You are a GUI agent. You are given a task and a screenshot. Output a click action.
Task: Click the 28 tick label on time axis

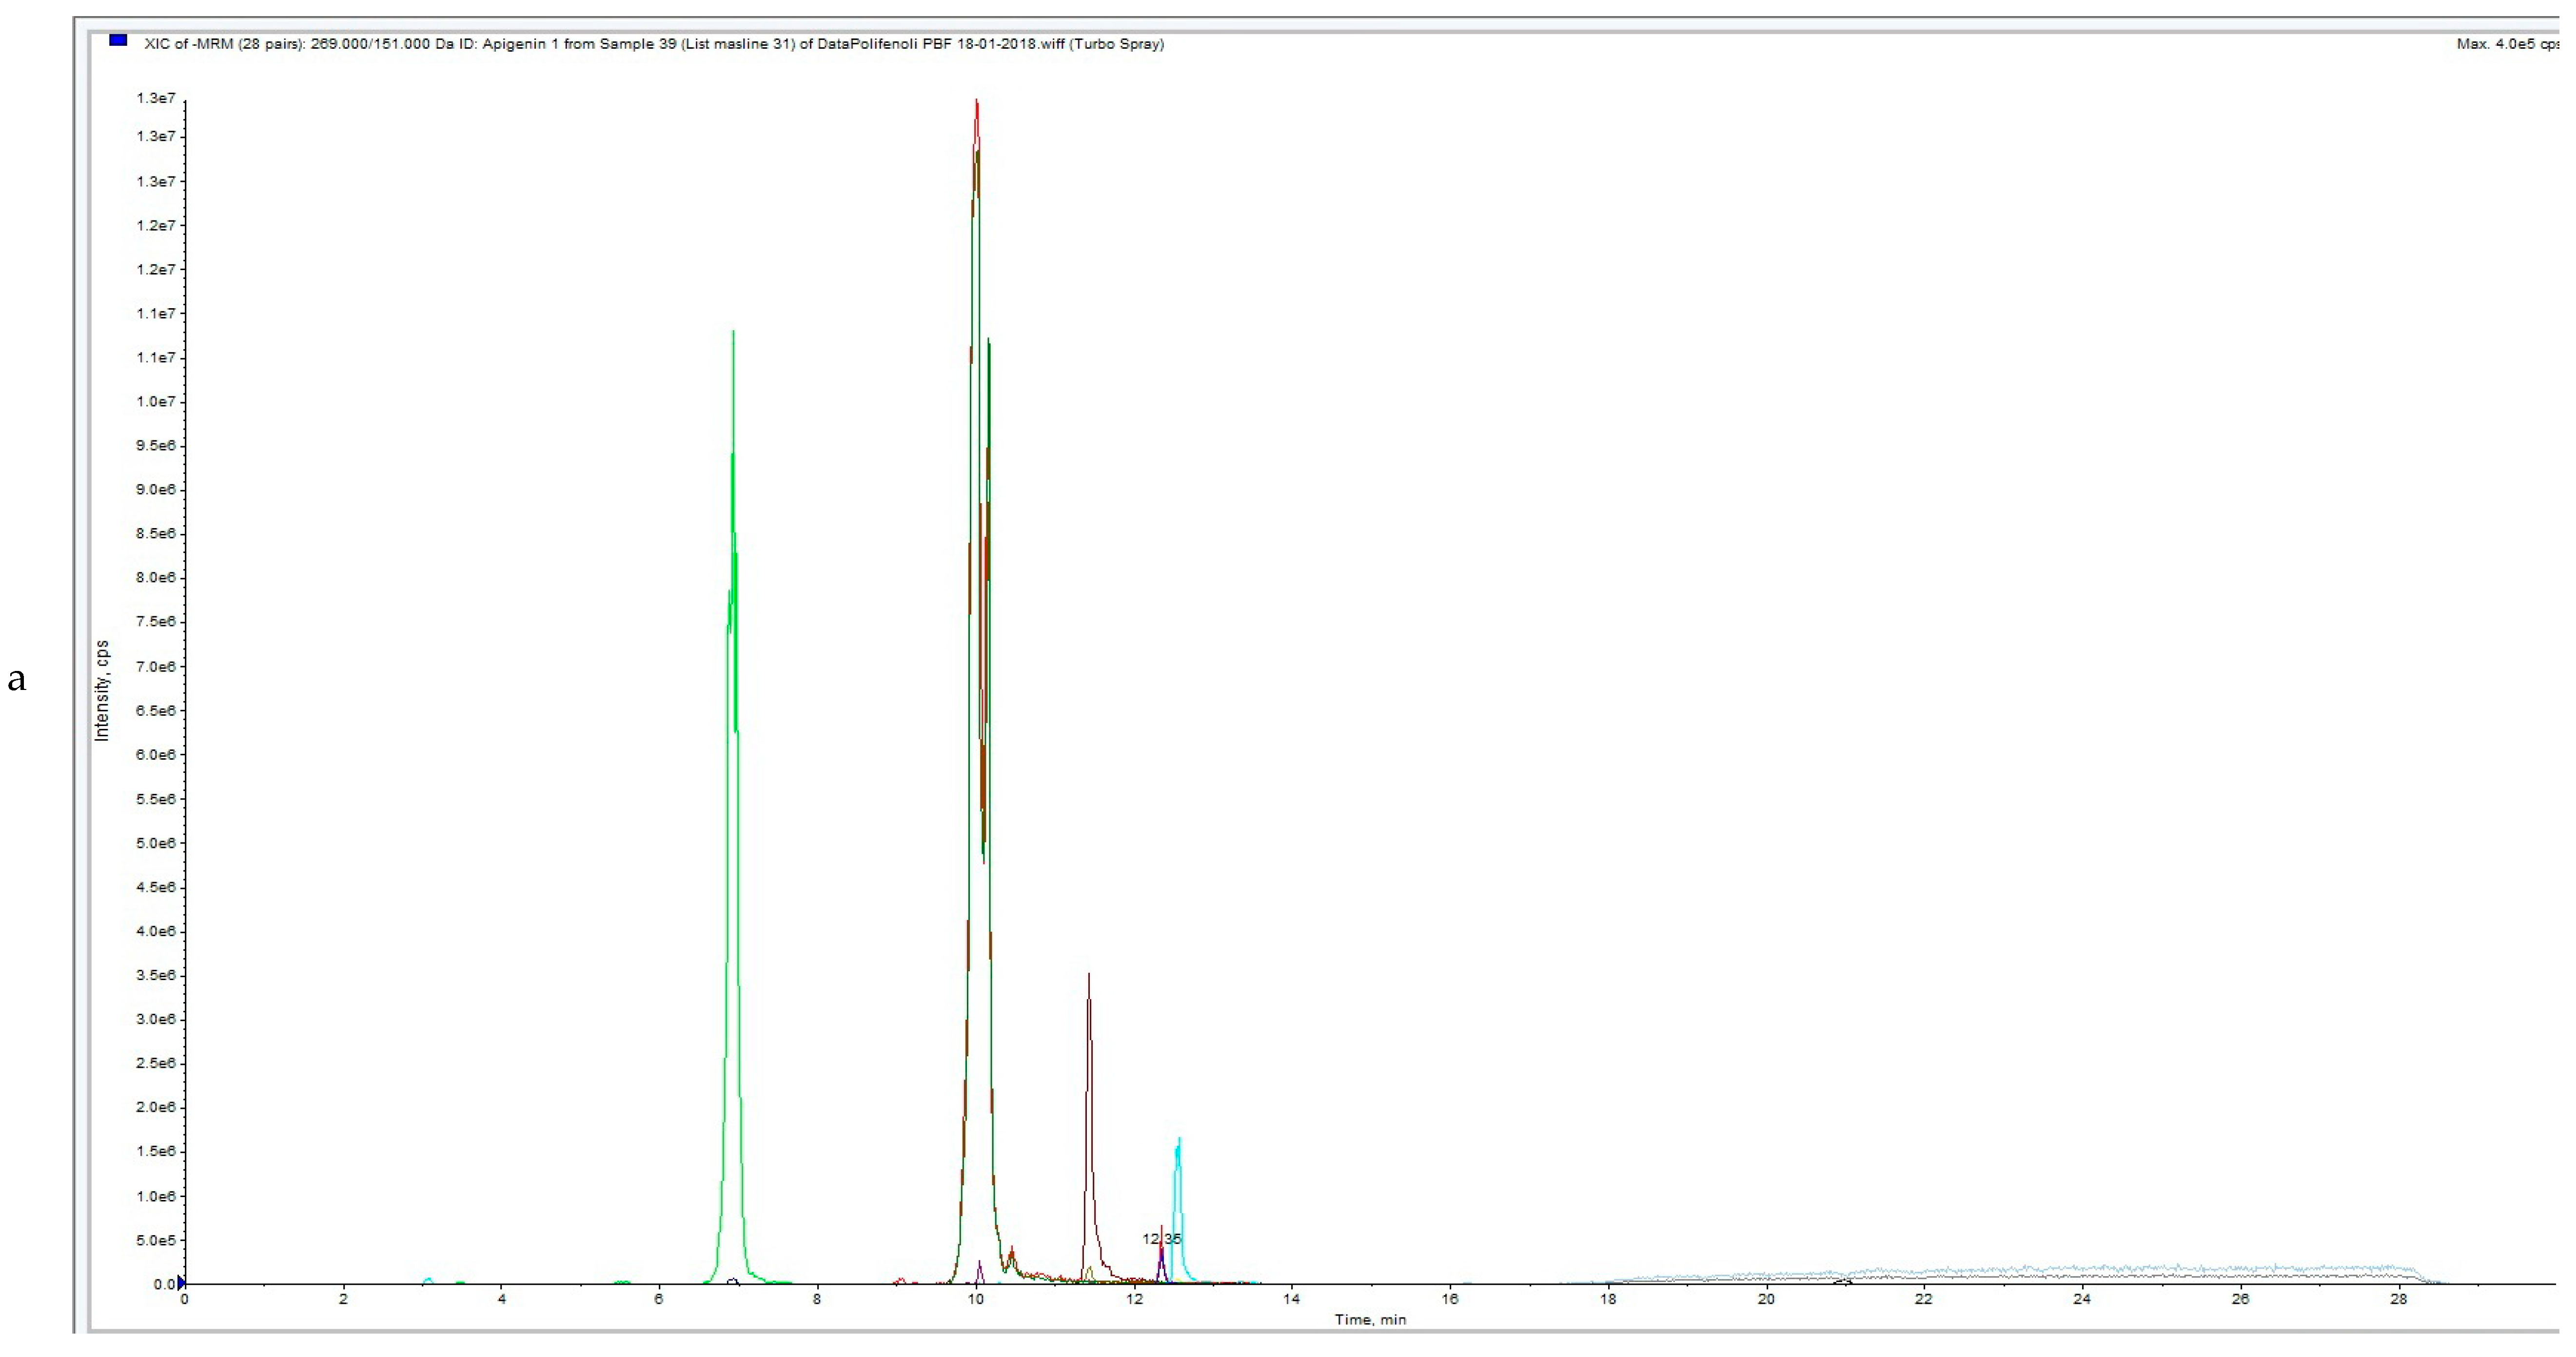2398,1300
